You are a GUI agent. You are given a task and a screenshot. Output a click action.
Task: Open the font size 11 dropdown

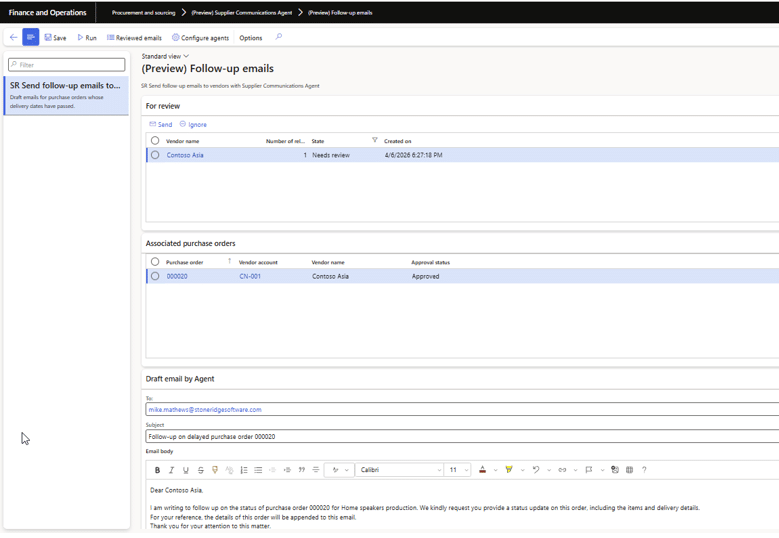(458, 470)
